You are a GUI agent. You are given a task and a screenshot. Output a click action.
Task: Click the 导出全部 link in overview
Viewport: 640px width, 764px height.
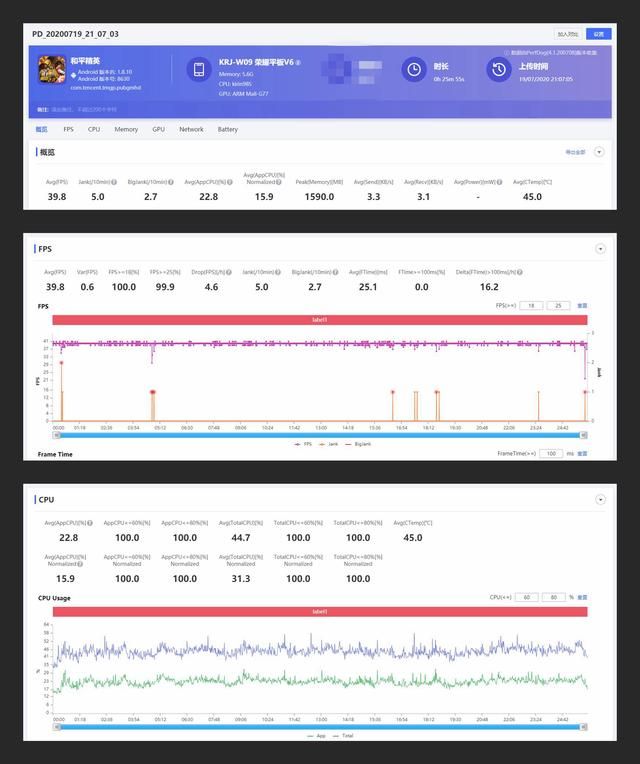point(575,152)
